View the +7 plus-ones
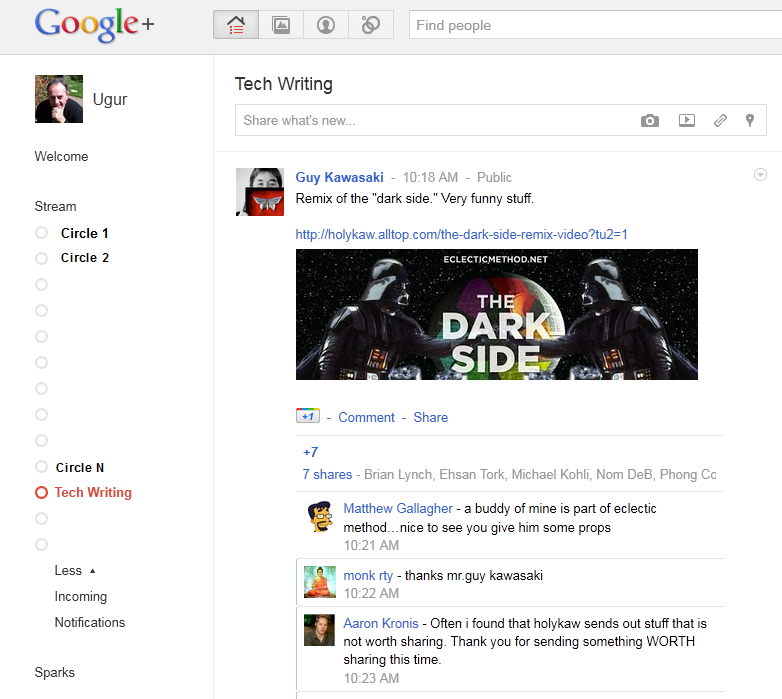 310,452
